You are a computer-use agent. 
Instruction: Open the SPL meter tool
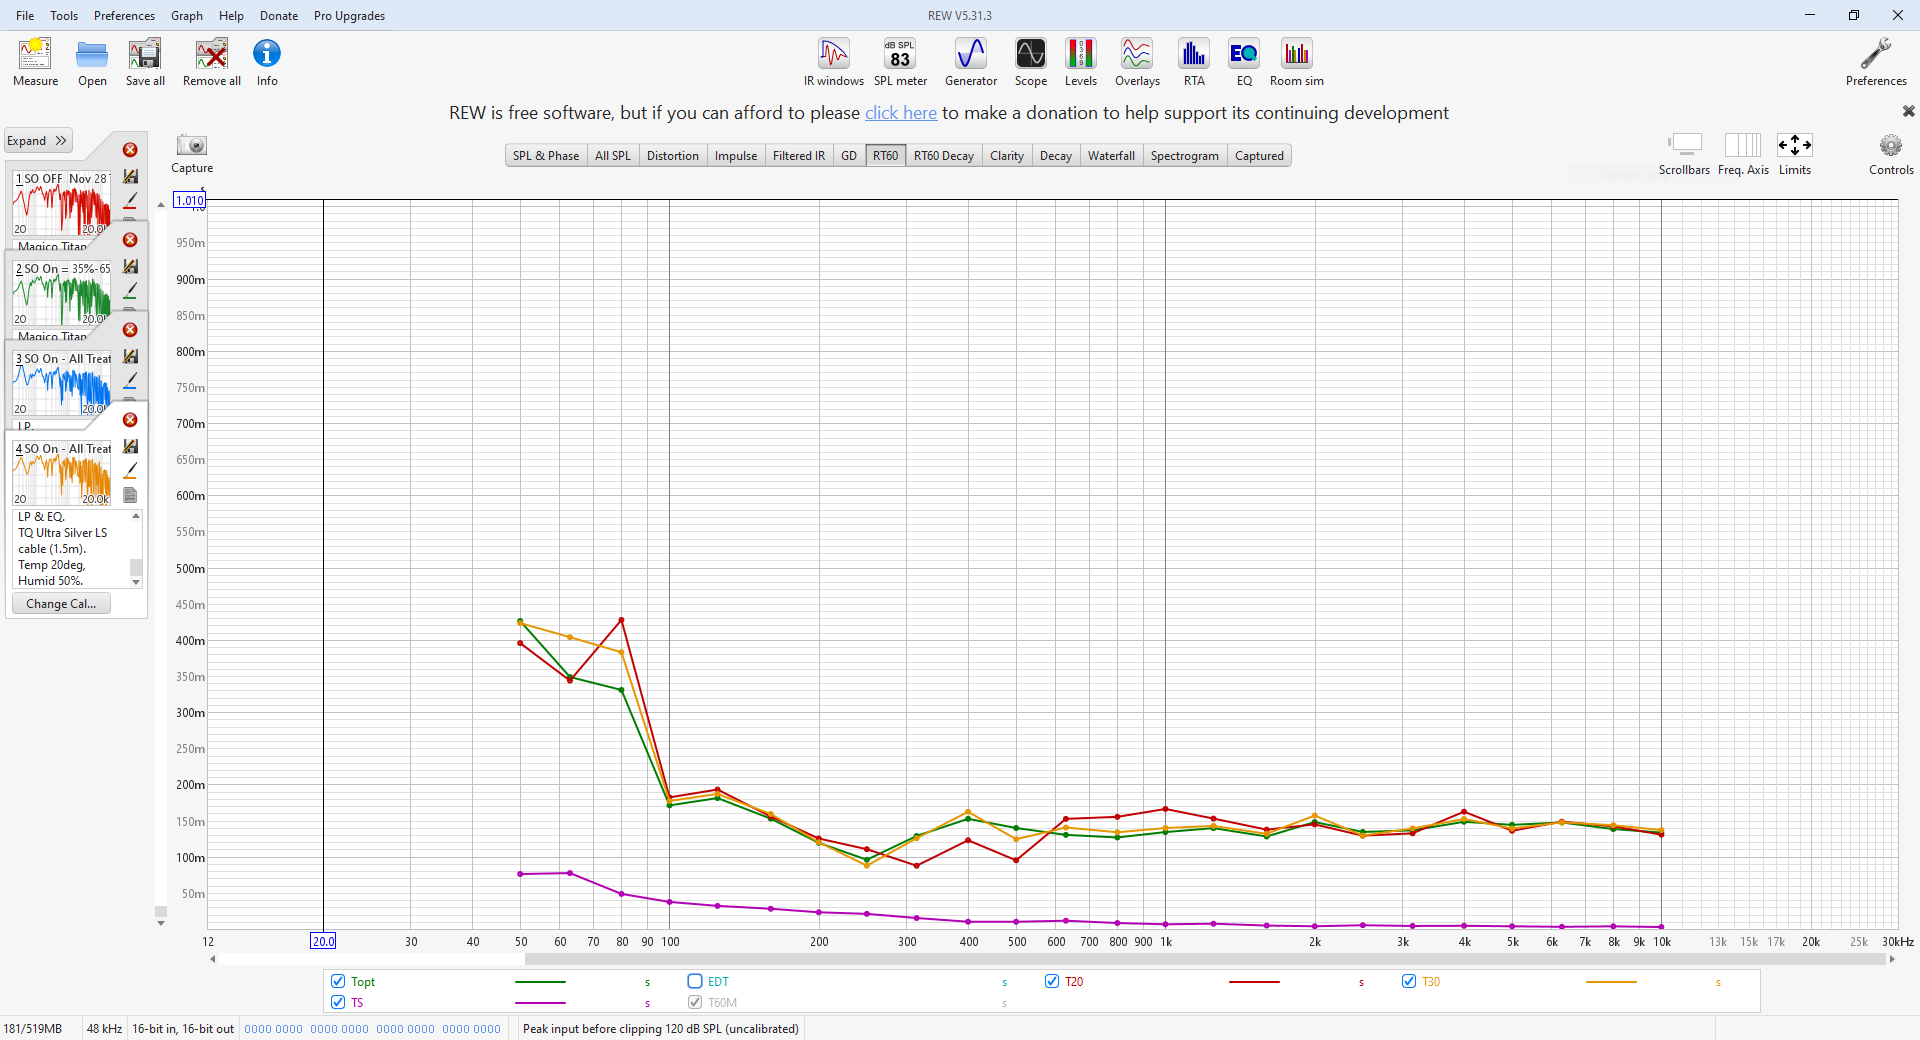(899, 62)
